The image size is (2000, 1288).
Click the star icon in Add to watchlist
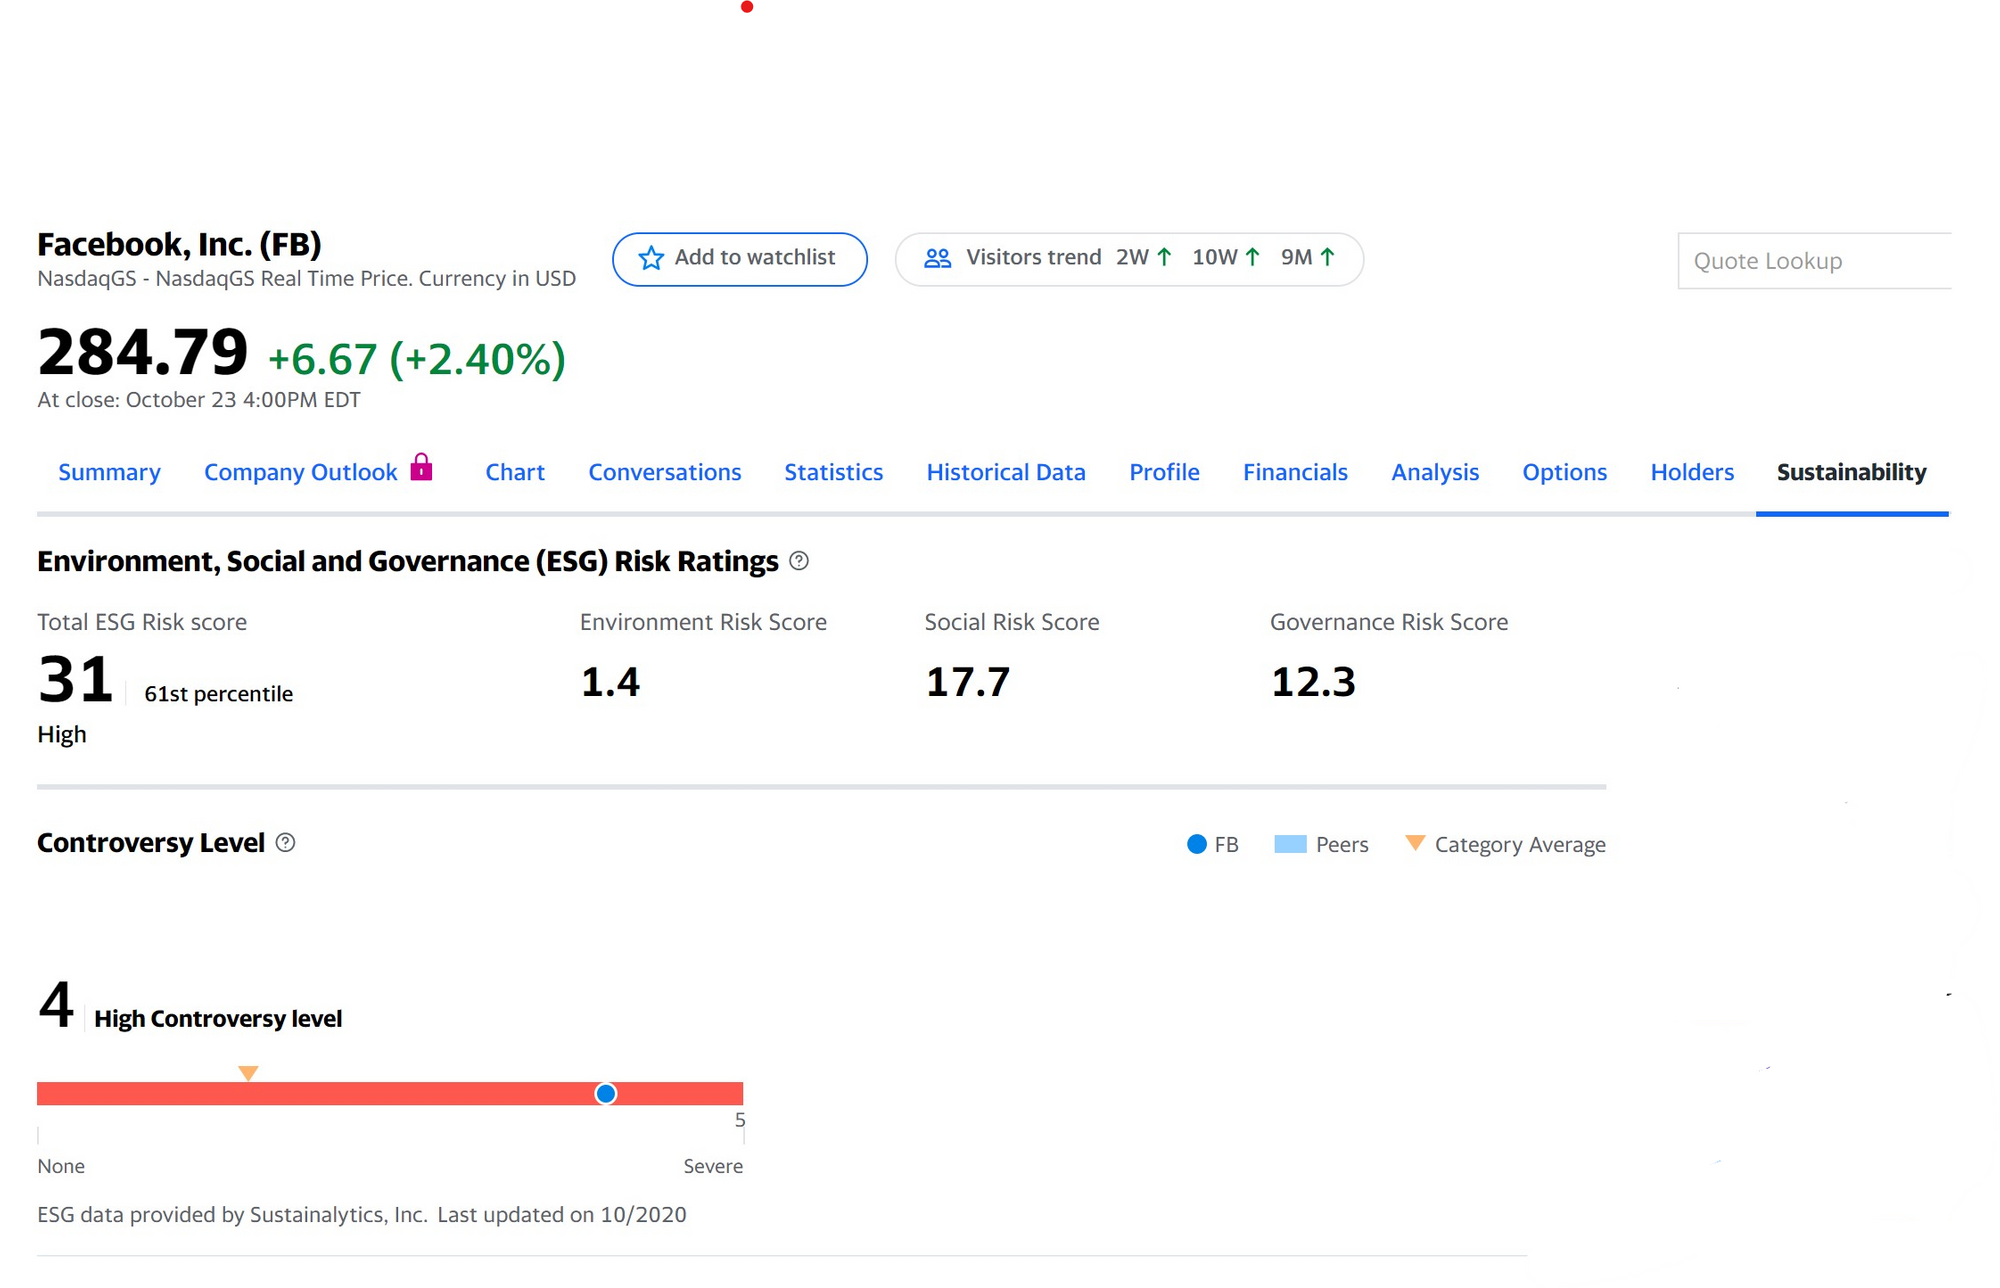coord(651,258)
